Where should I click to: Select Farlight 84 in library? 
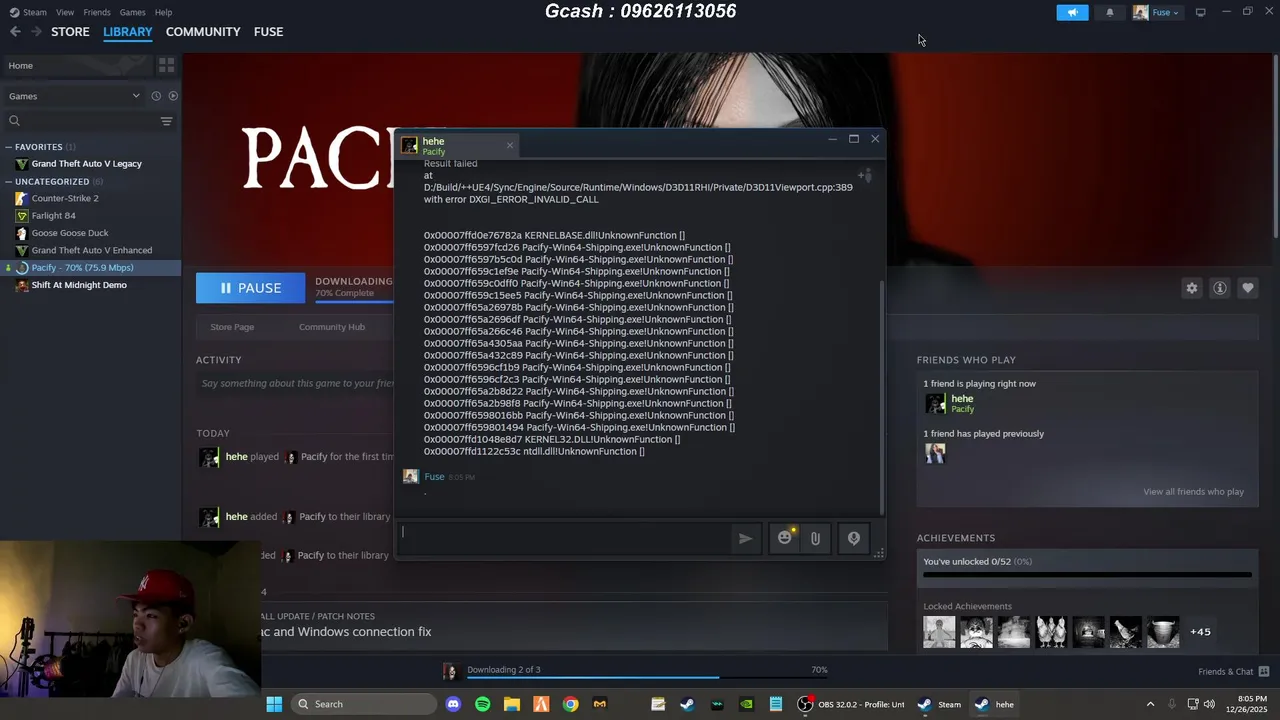point(90,216)
